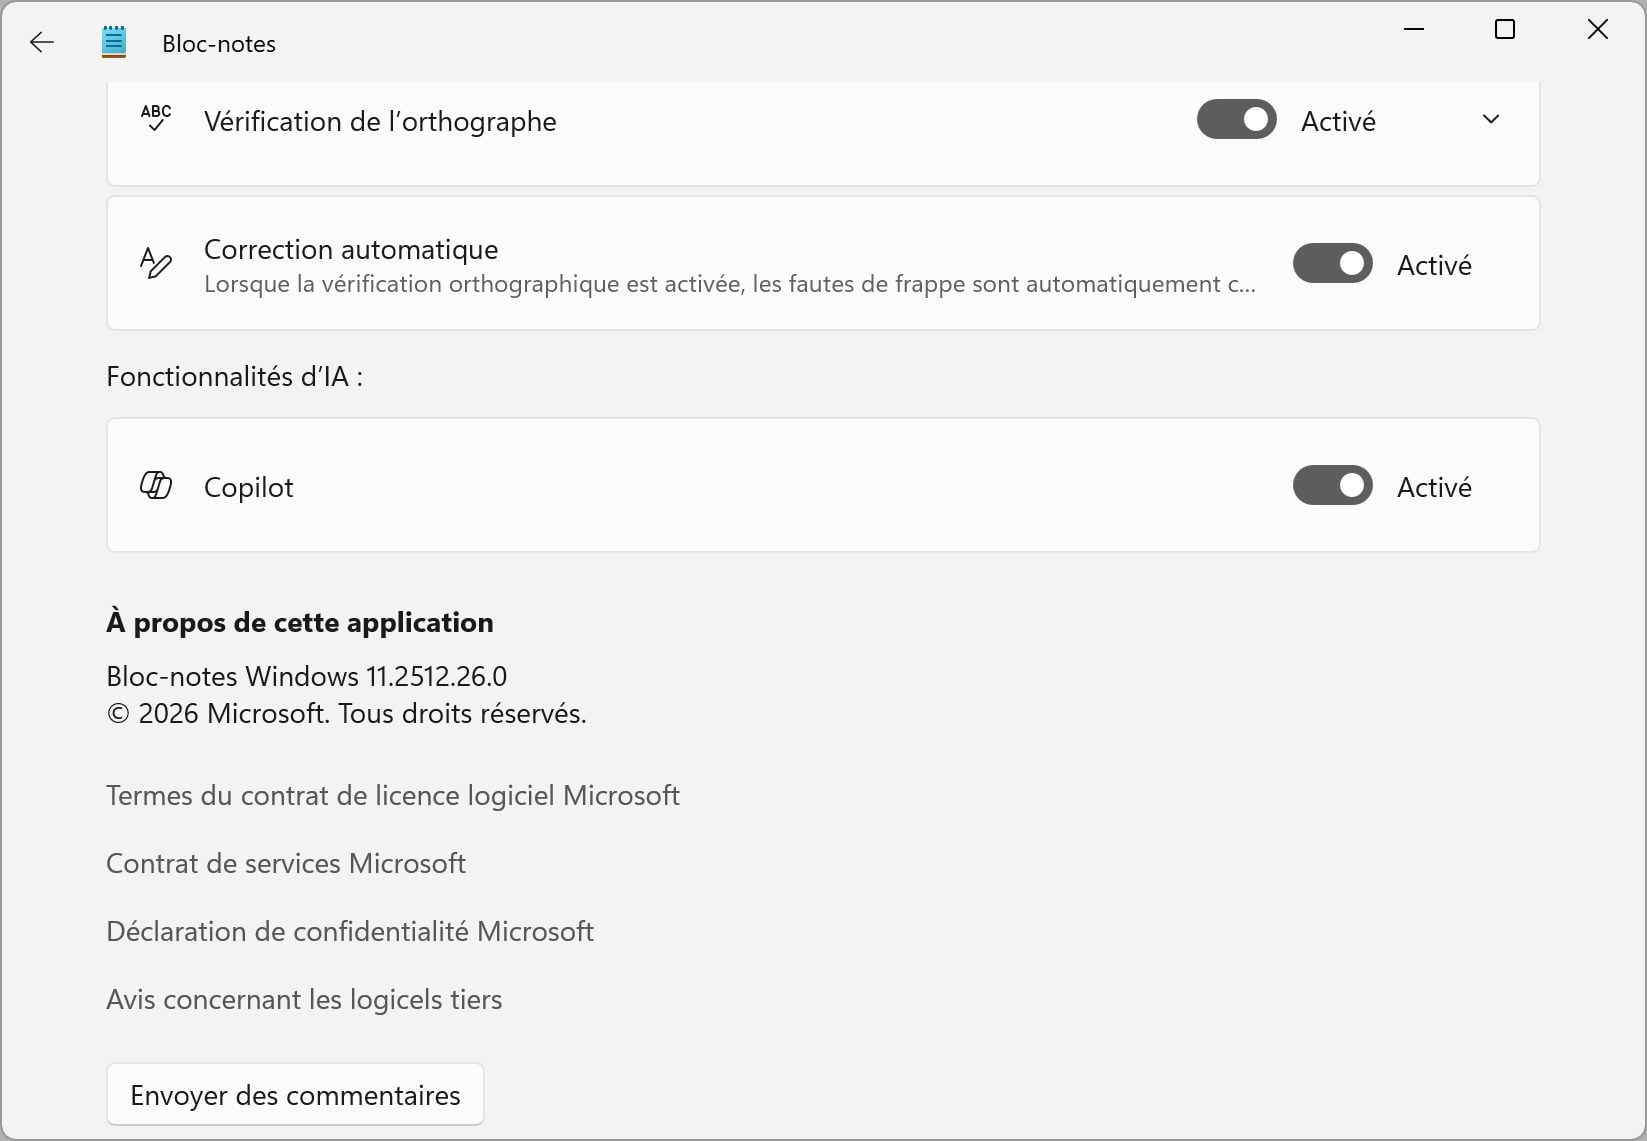Open Contrat de services Microsoft
Image resolution: width=1647 pixels, height=1141 pixels.
click(x=286, y=864)
